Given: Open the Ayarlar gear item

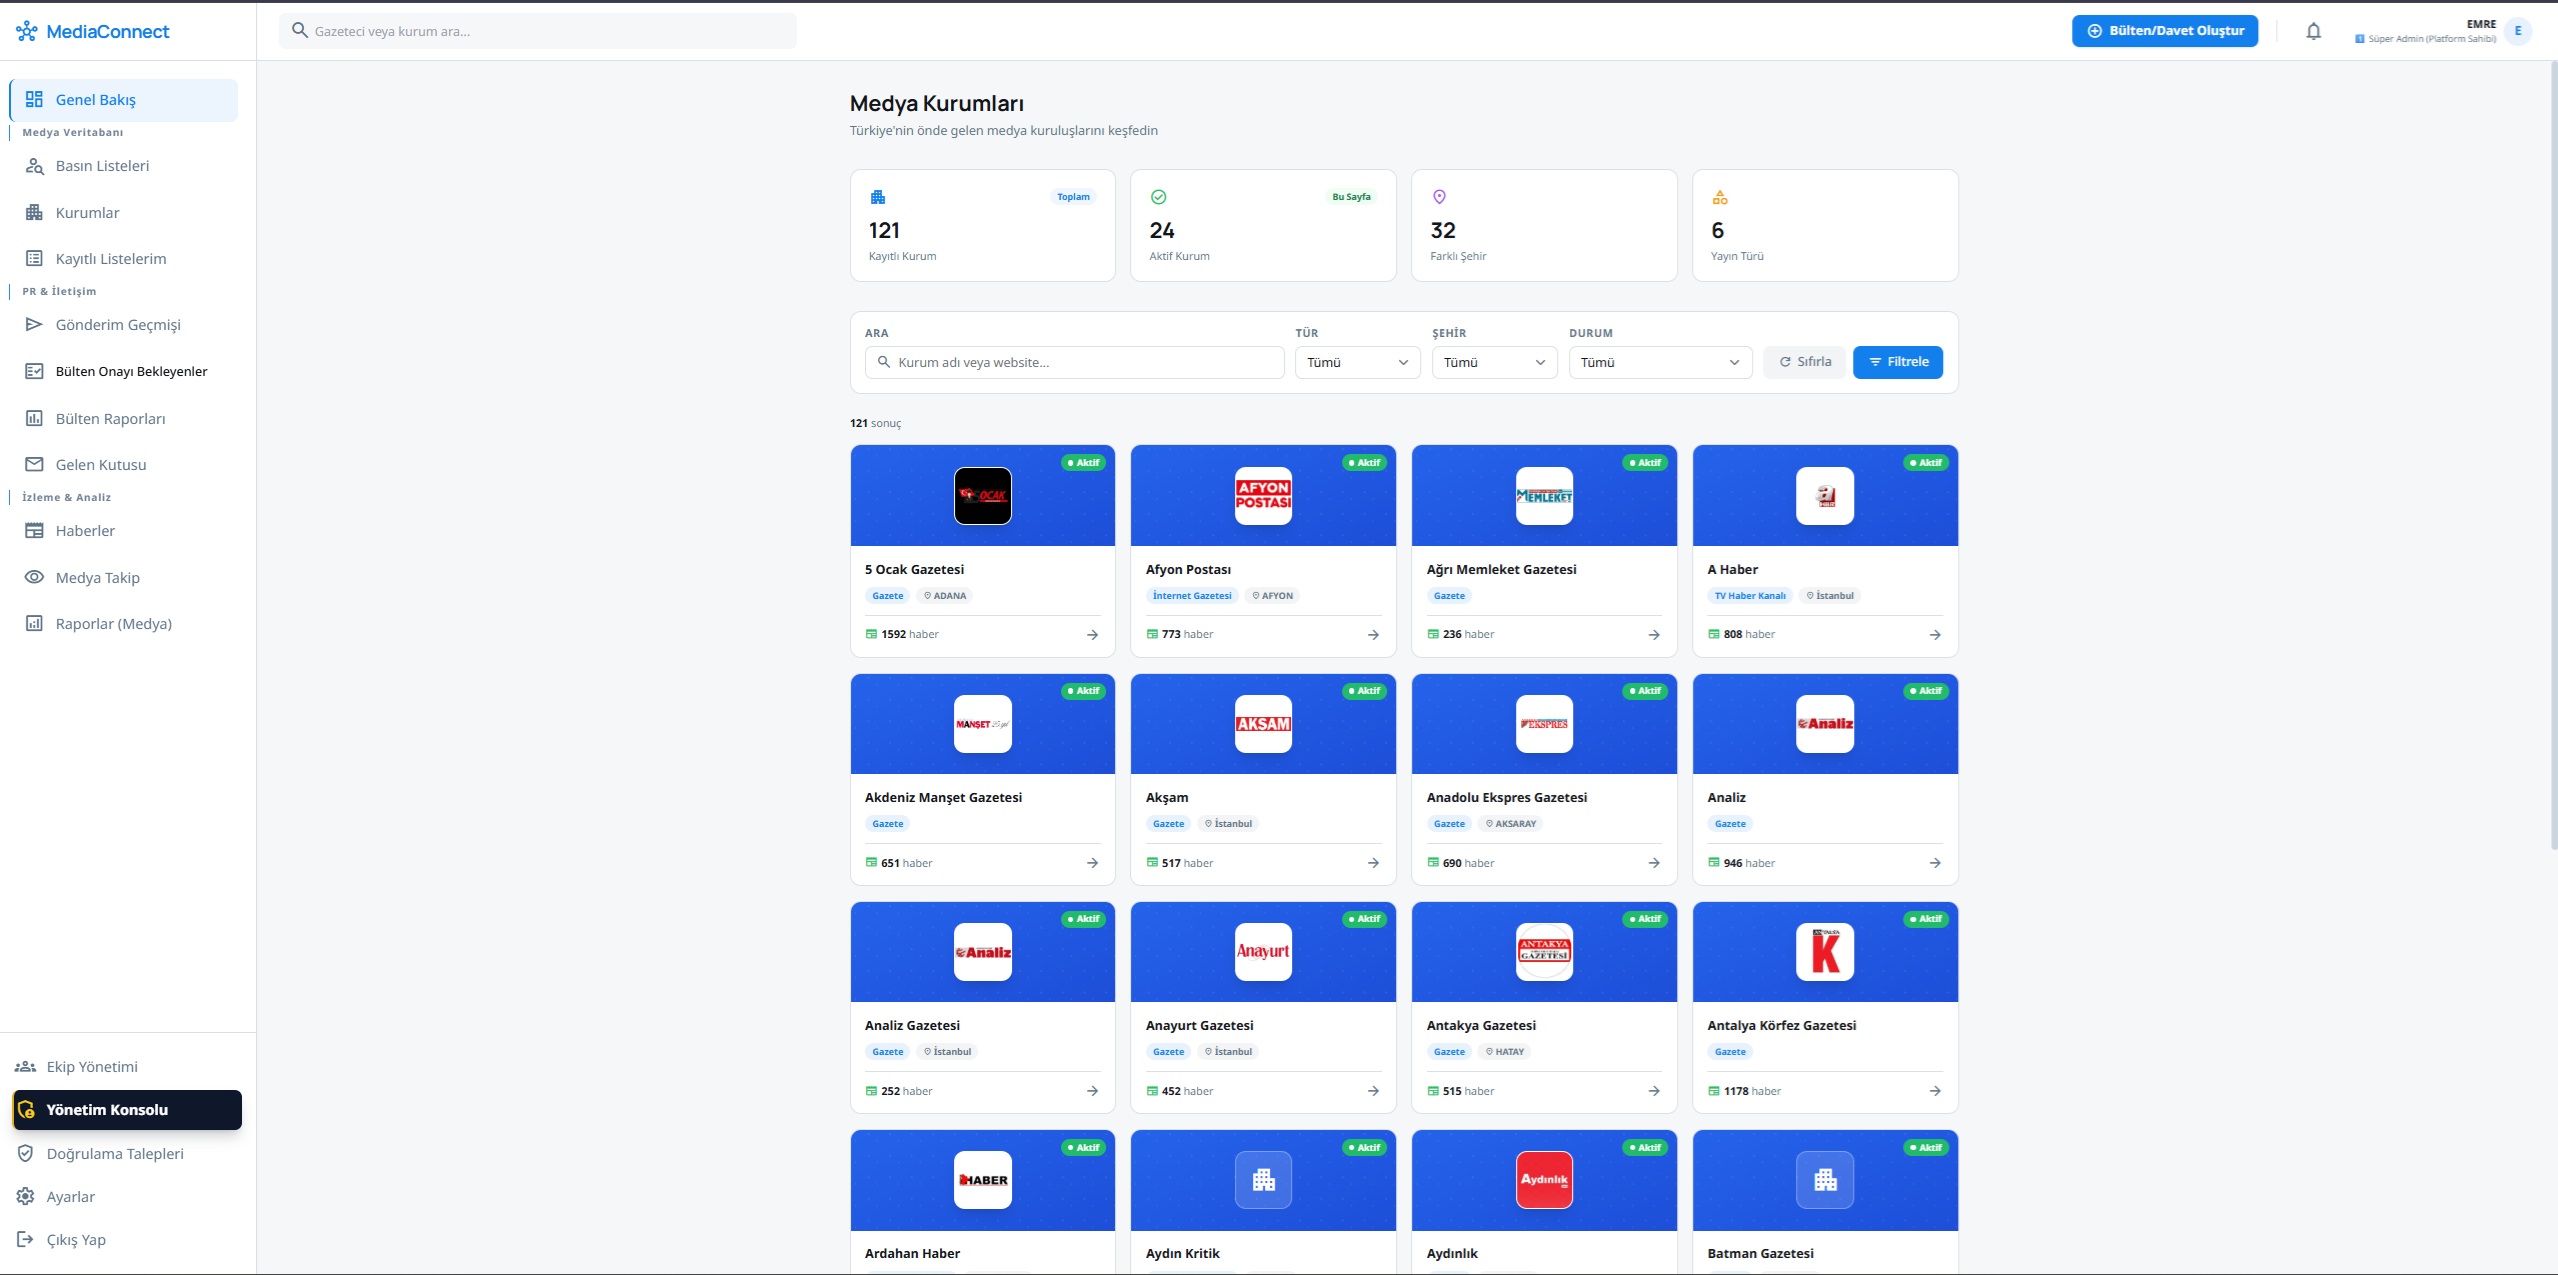Looking at the screenshot, I should point(70,1196).
